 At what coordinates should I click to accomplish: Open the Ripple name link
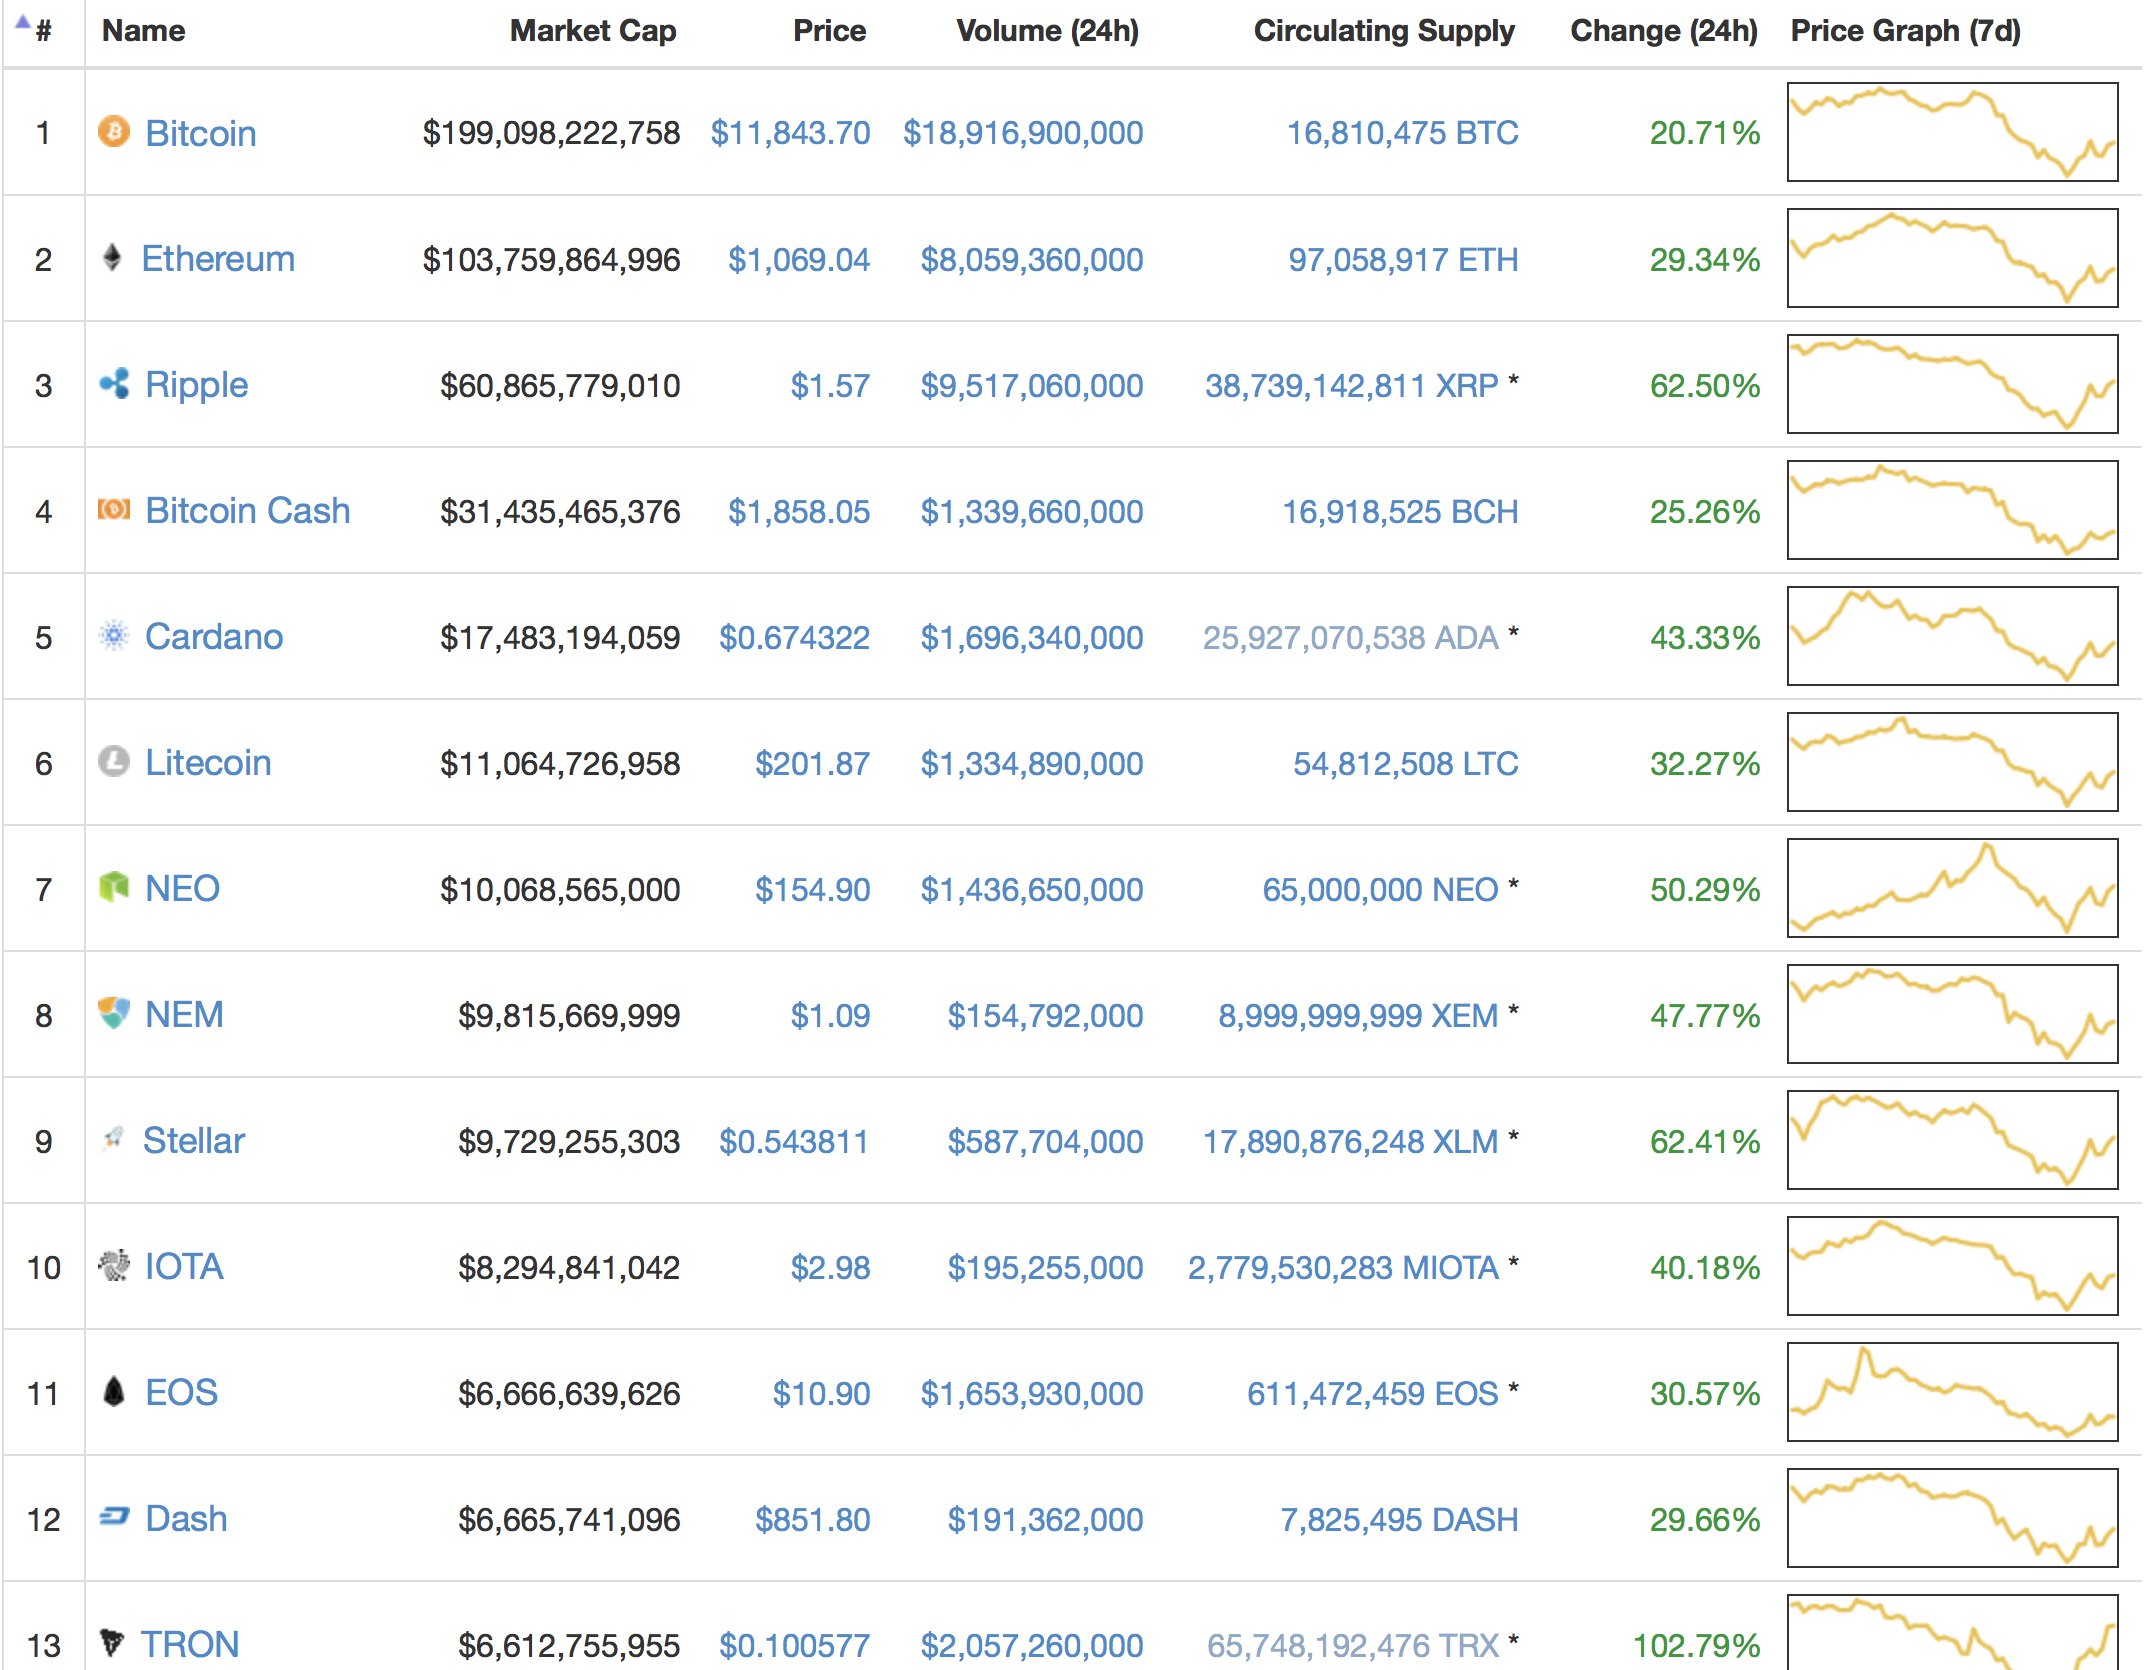pos(196,385)
